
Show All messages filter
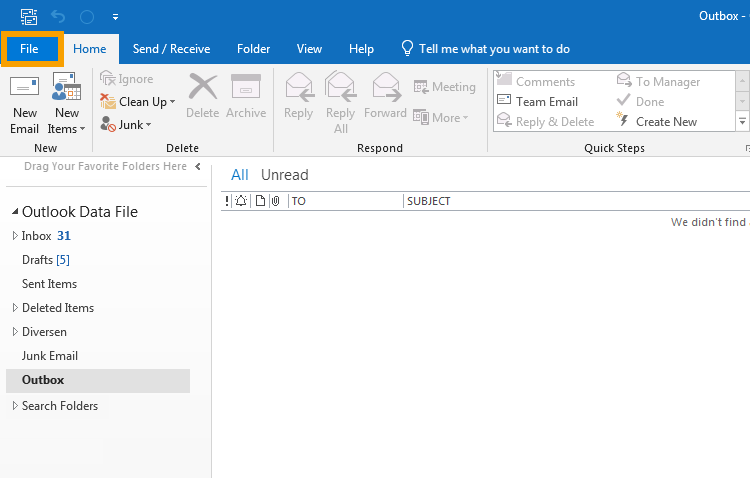[x=240, y=175]
